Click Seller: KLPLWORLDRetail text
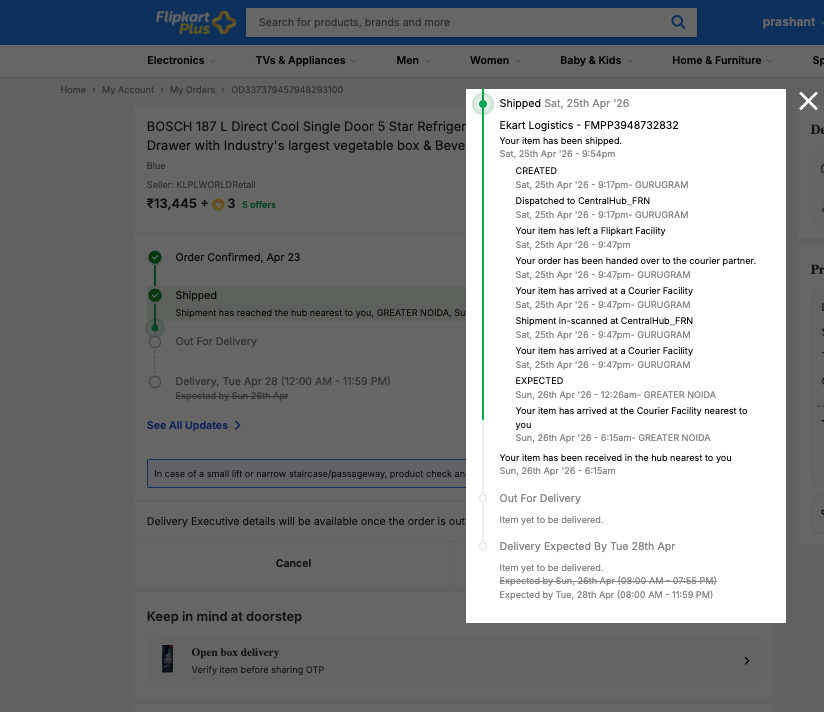This screenshot has height=712, width=824. 201,185
